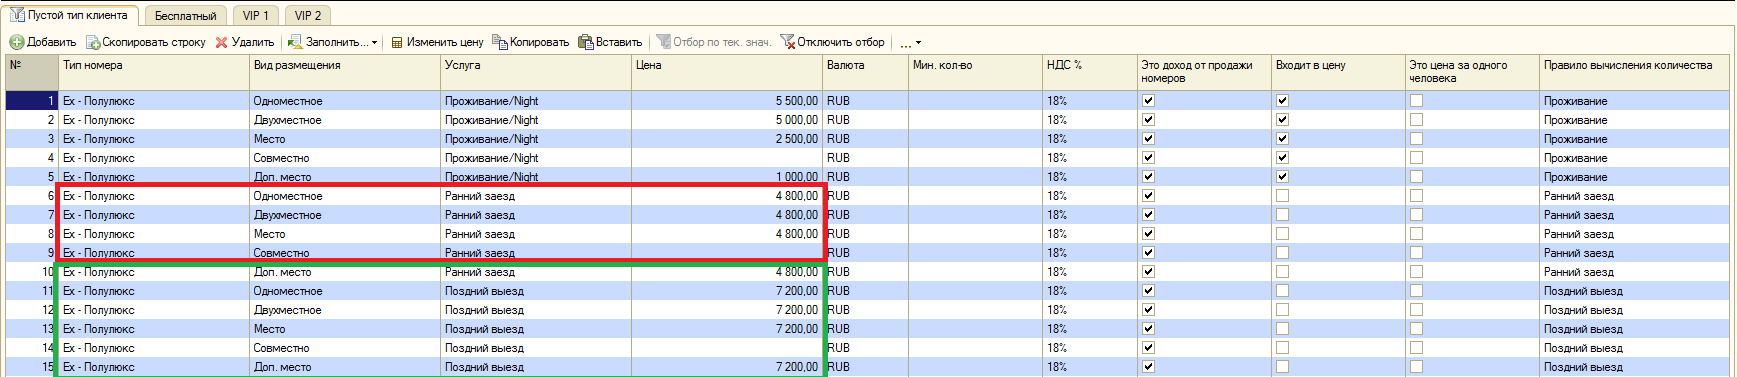Click the Правило вычисления количества column header
The width and height of the screenshot is (1737, 377).
pyautogui.click(x=1635, y=72)
